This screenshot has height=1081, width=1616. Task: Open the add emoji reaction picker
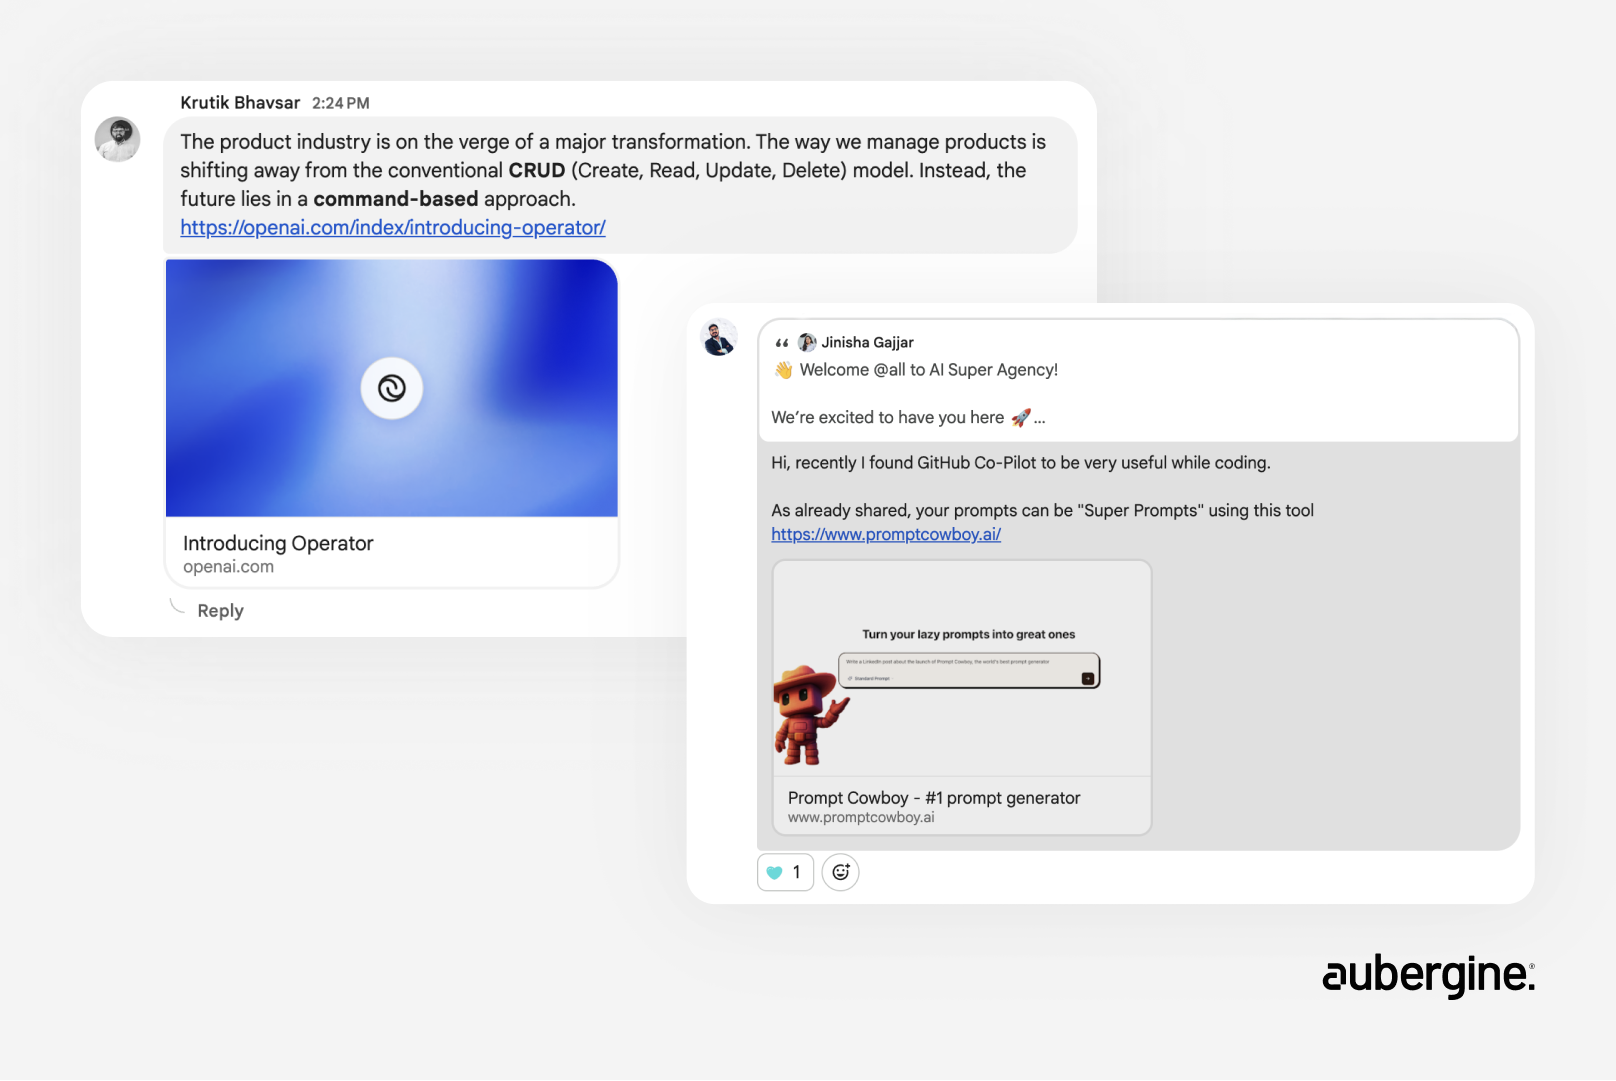click(841, 872)
